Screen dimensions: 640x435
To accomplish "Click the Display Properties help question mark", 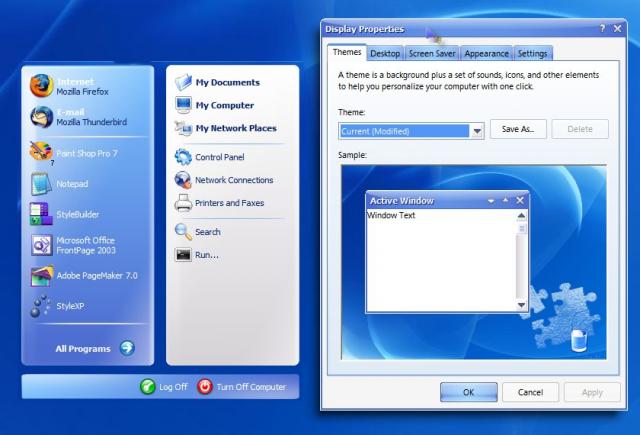I will pos(602,29).
